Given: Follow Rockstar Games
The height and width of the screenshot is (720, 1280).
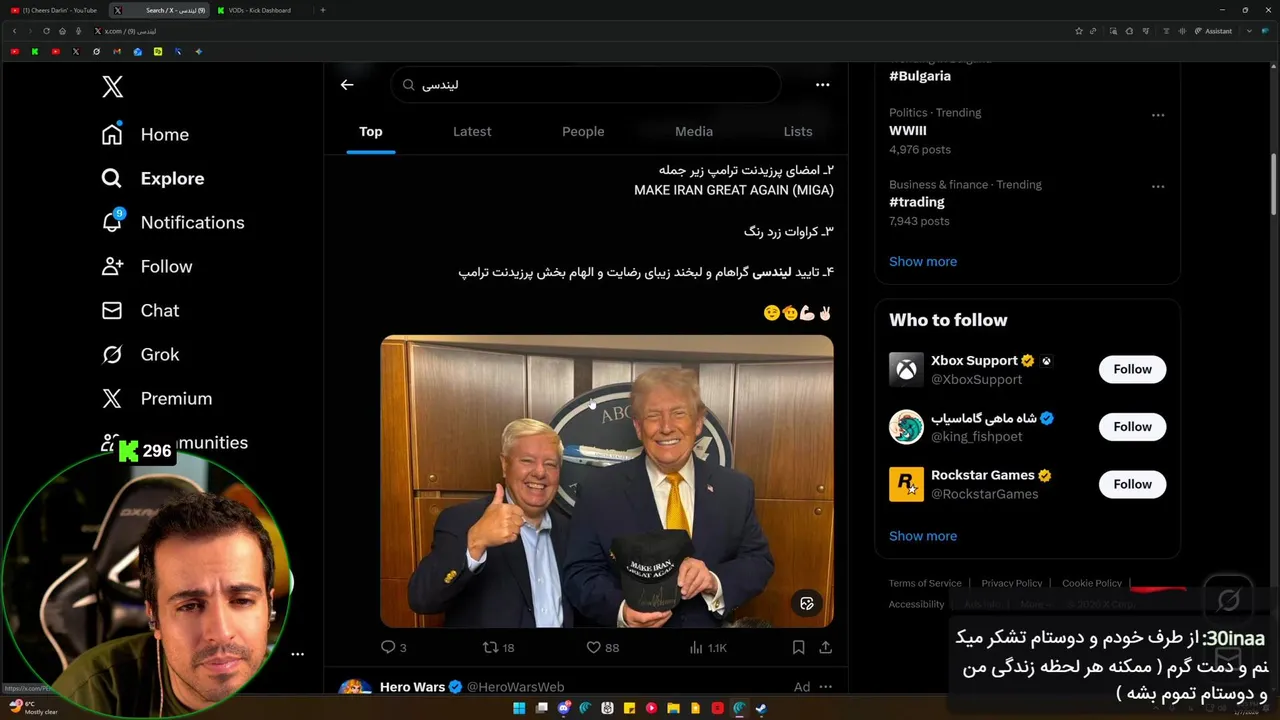Looking at the screenshot, I should pyautogui.click(x=1133, y=484).
